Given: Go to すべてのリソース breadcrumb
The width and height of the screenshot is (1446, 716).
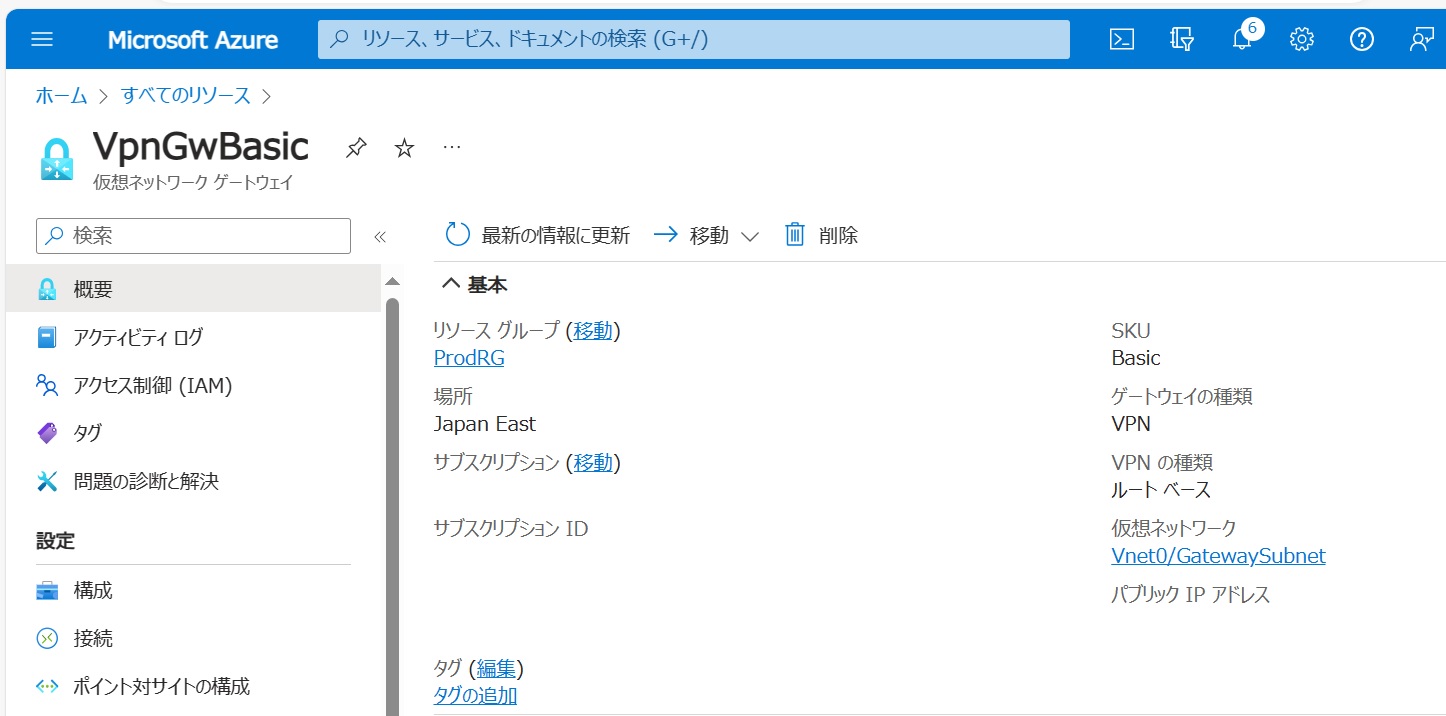Looking at the screenshot, I should (x=186, y=96).
